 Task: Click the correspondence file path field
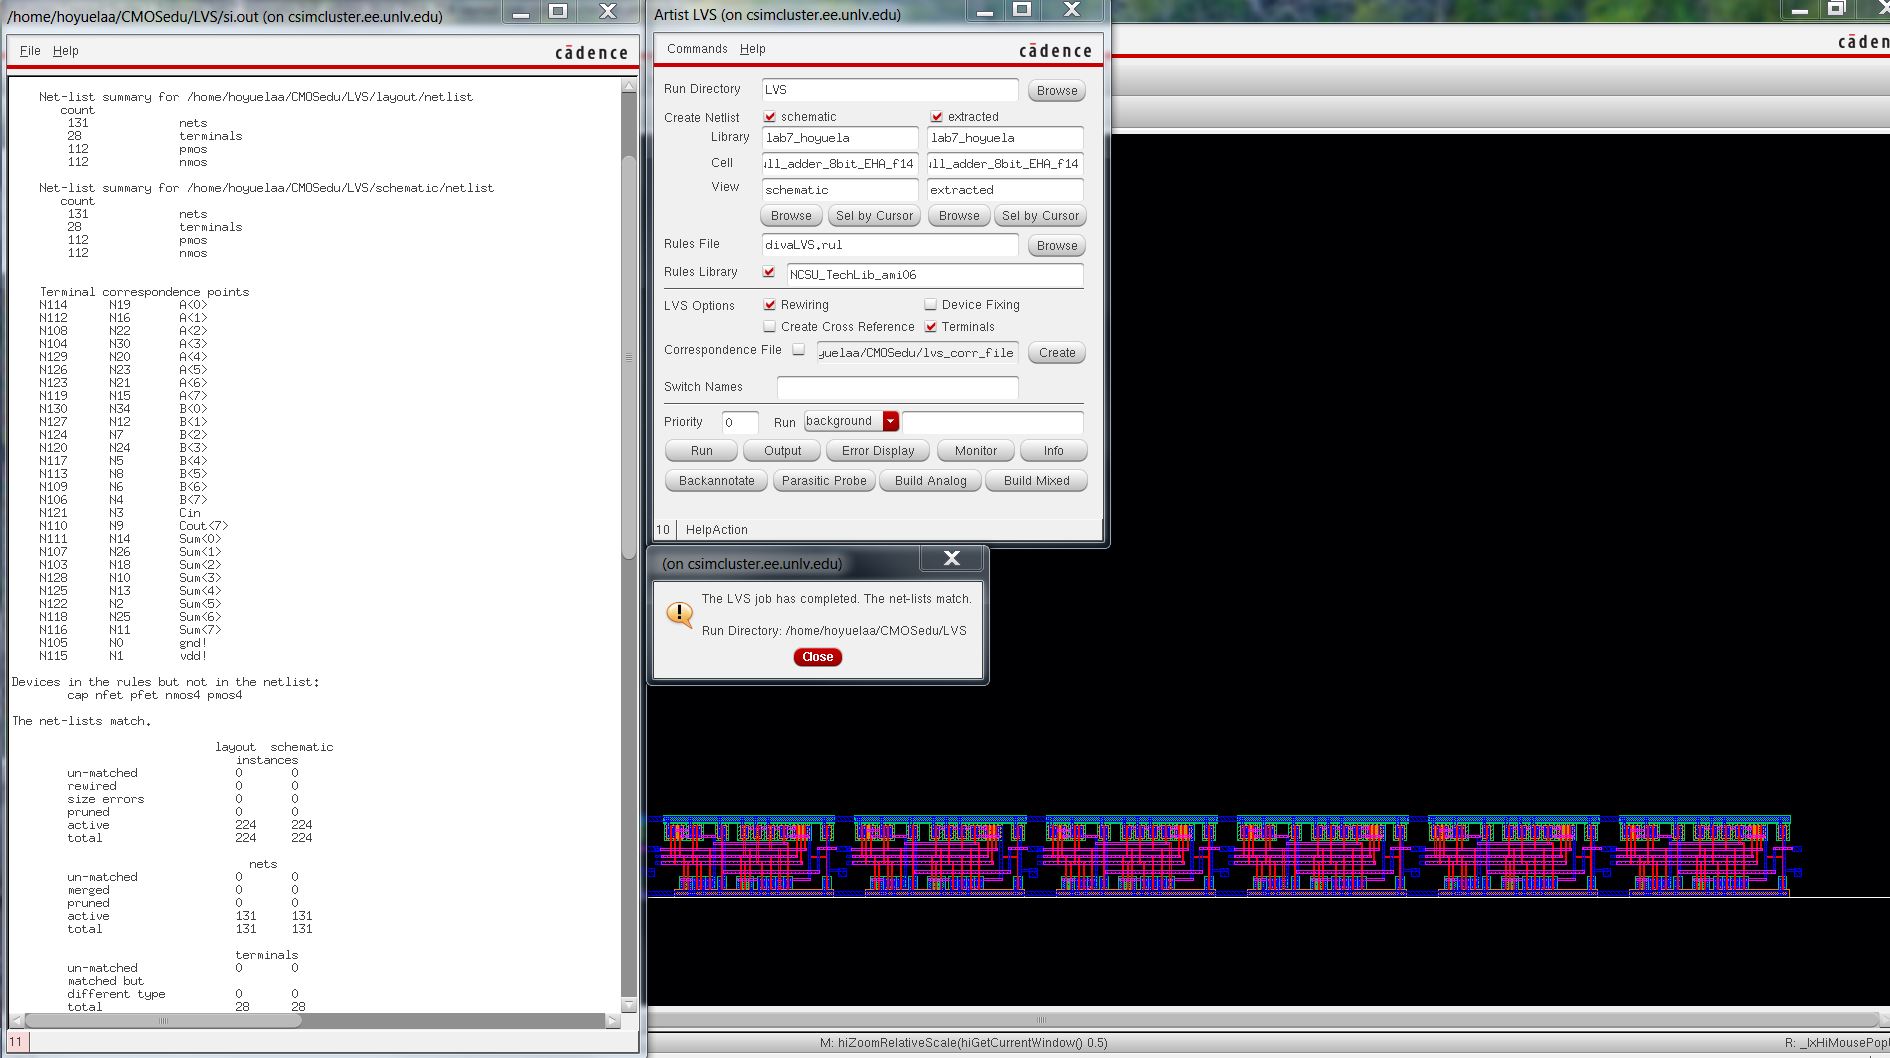tap(917, 353)
